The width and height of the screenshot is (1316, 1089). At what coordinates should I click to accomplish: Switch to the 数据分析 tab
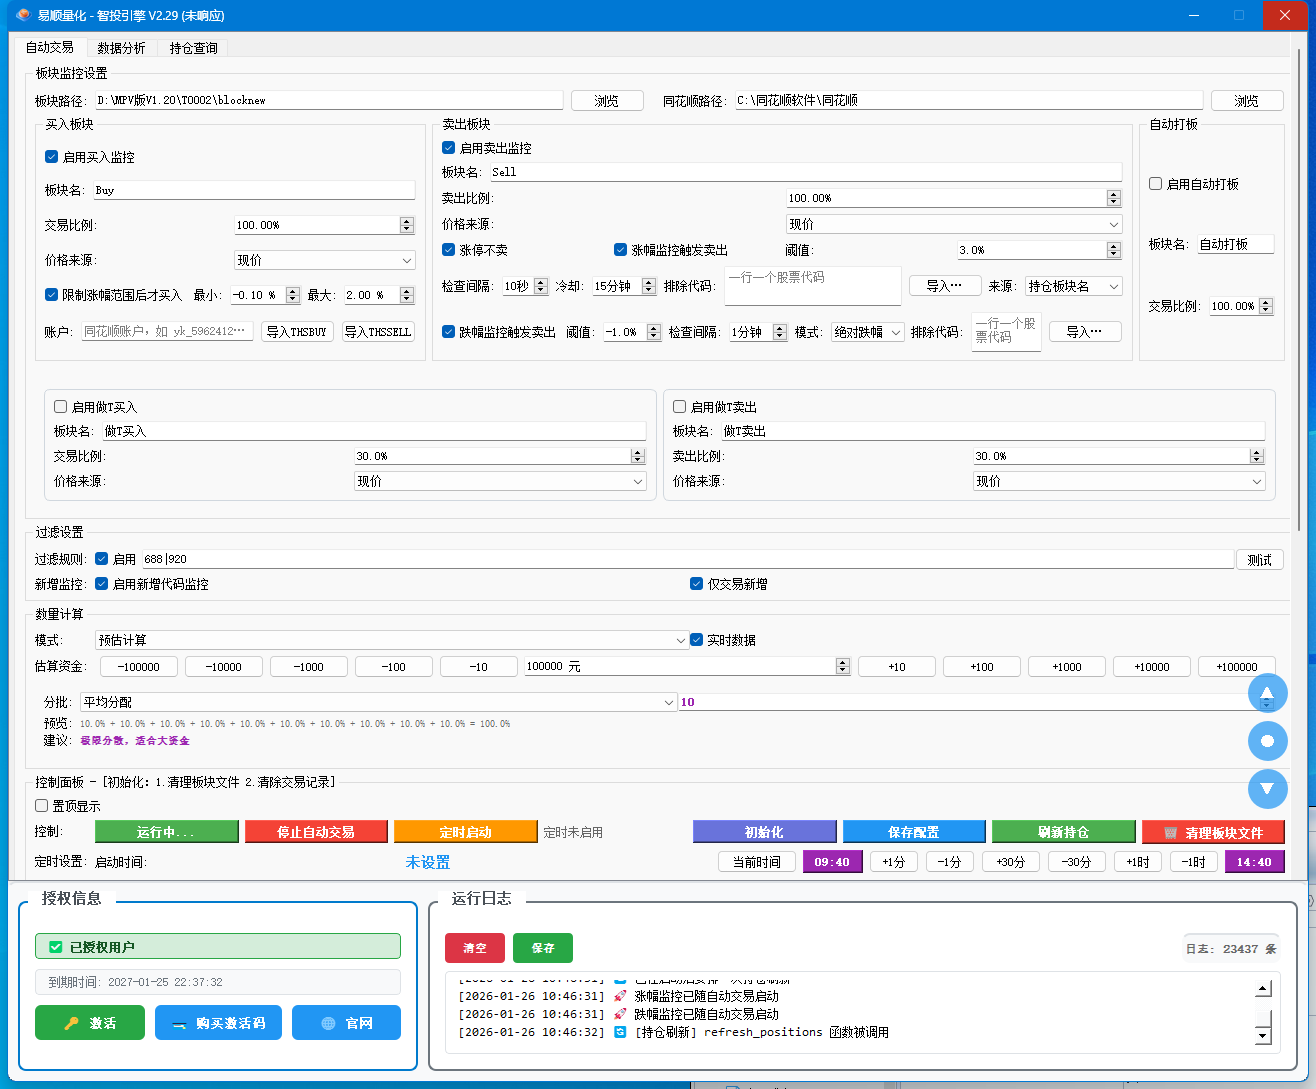click(121, 48)
